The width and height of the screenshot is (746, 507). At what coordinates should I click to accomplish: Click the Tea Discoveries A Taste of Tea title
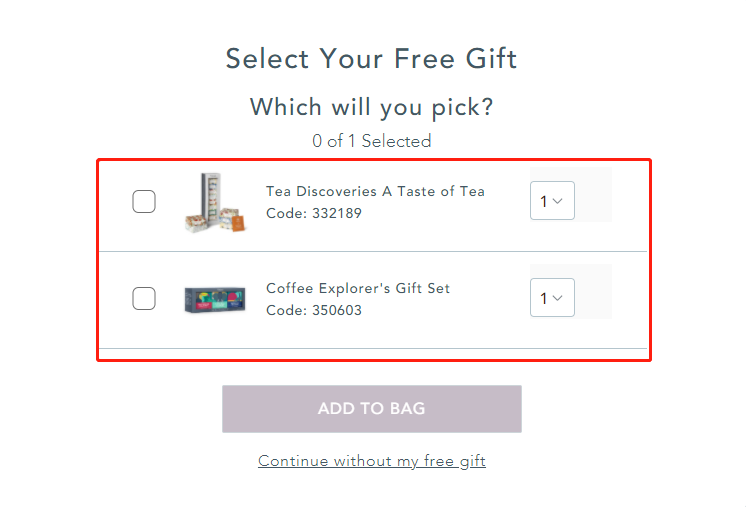pyautogui.click(x=375, y=191)
